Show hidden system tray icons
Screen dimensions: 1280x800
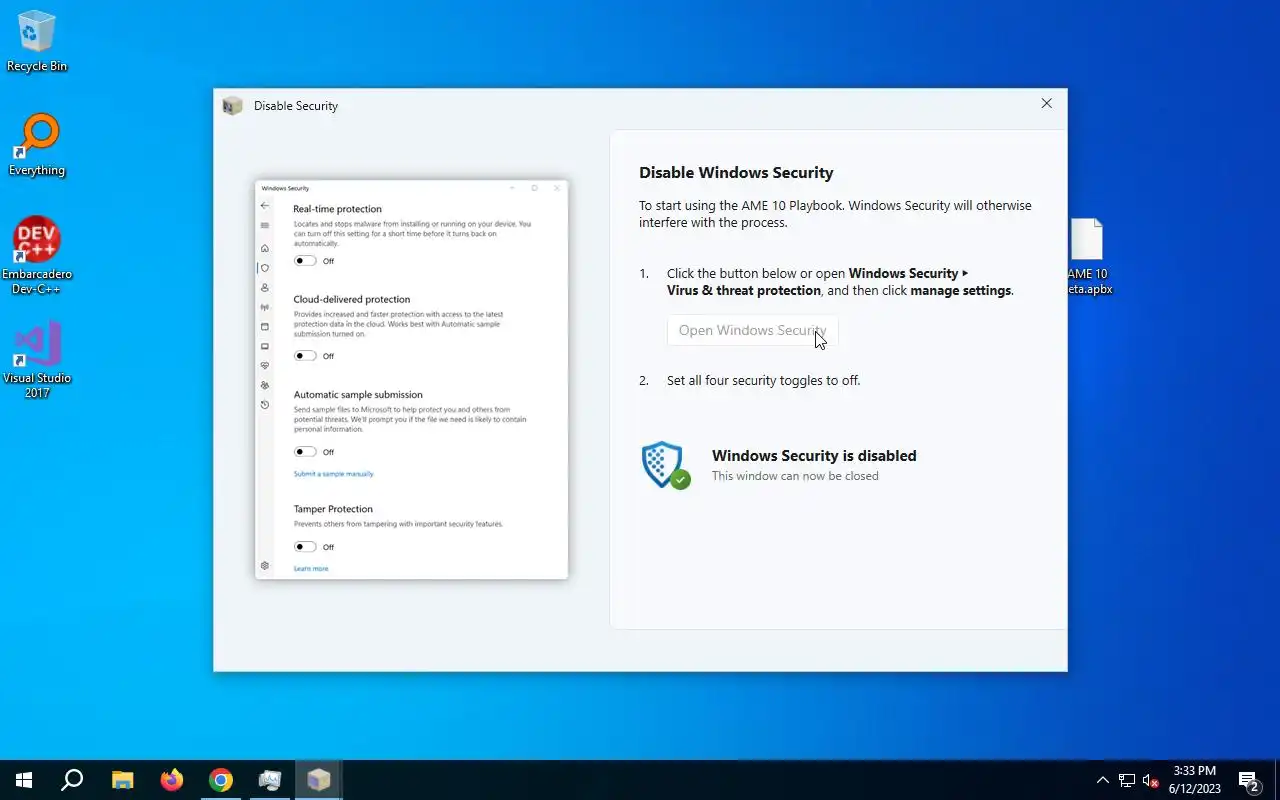click(1103, 780)
